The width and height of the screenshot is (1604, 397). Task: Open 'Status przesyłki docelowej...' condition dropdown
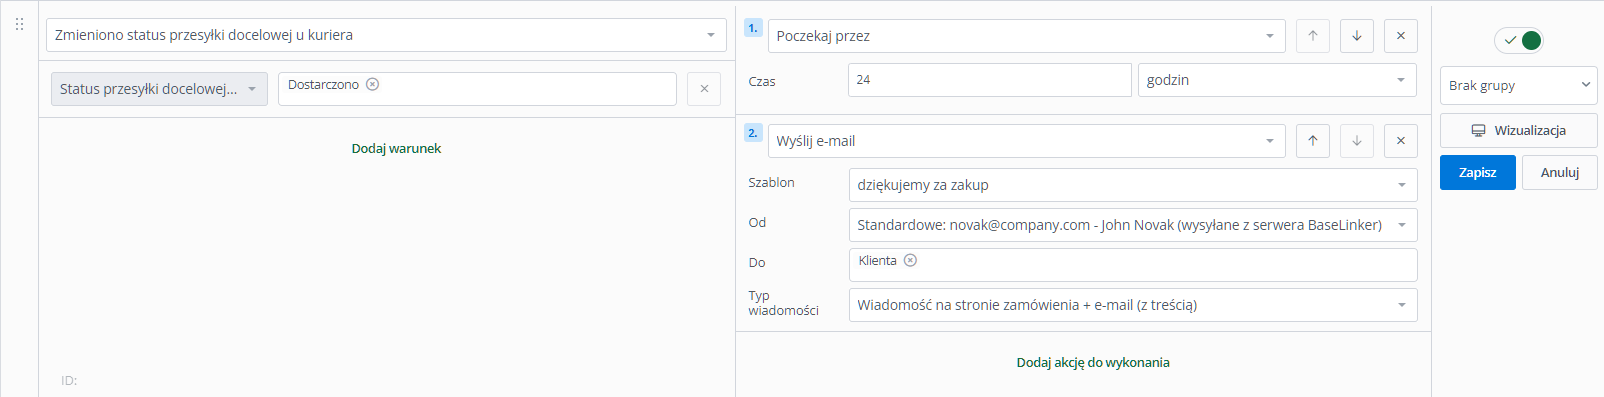(x=159, y=89)
